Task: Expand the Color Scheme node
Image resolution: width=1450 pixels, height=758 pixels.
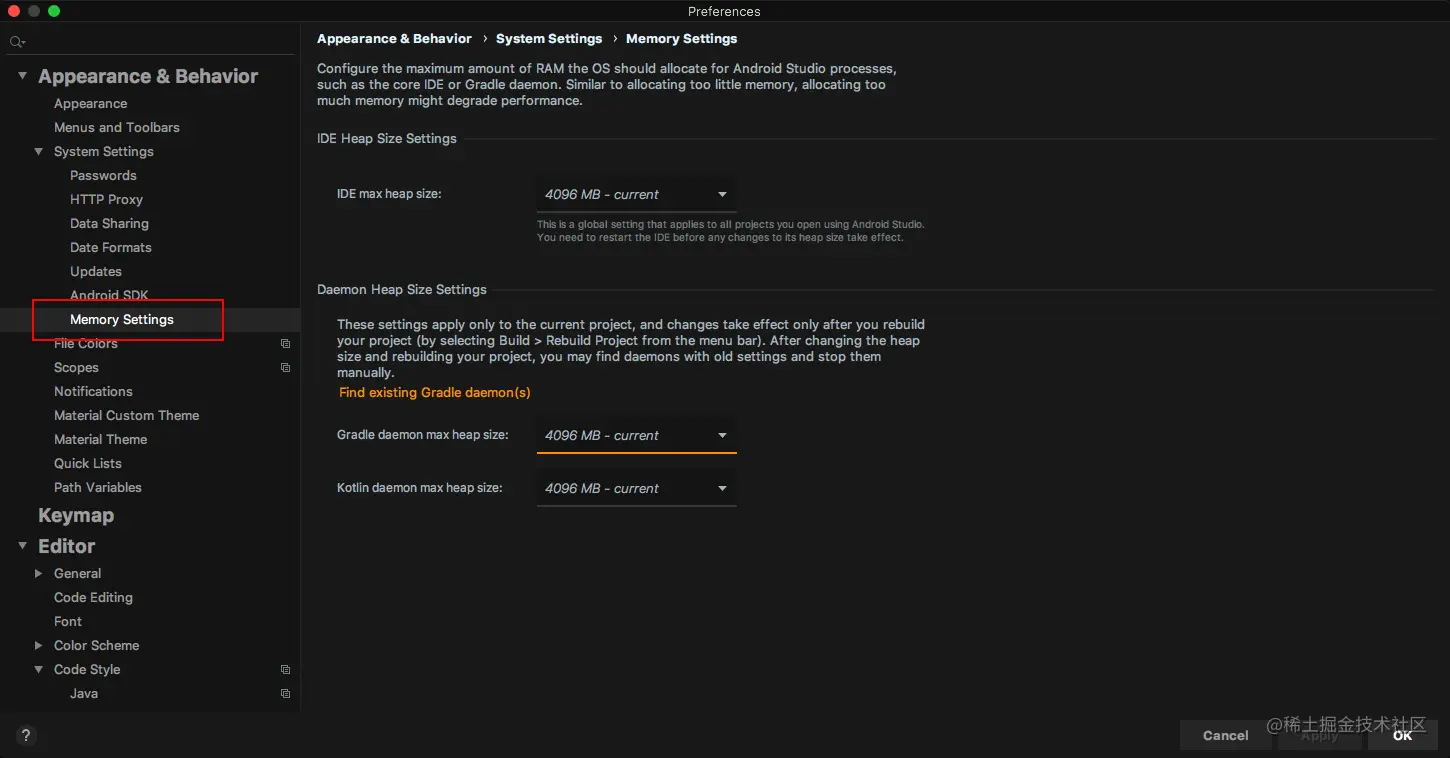Action: pyautogui.click(x=39, y=645)
